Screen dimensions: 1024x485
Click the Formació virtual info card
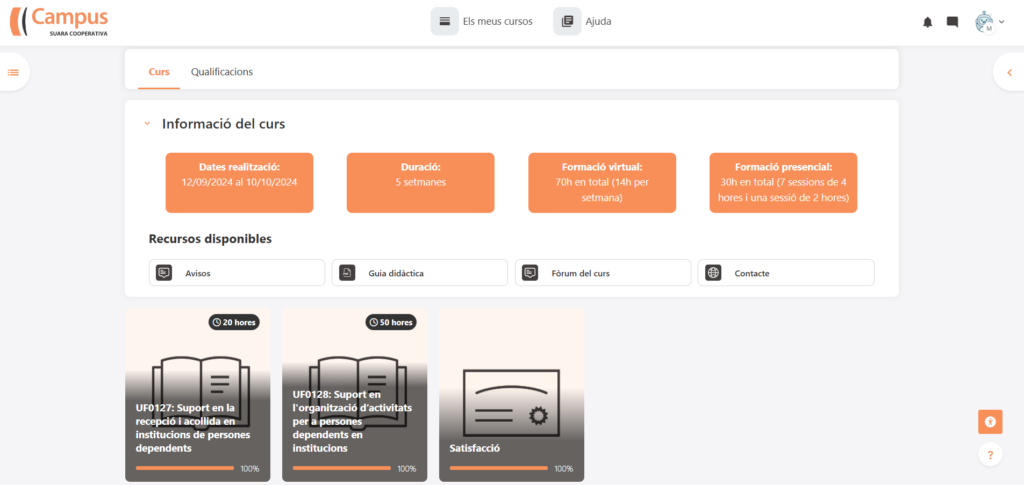point(602,183)
